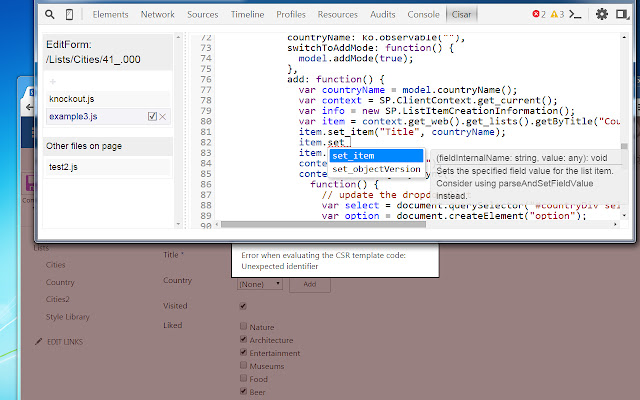Remove example3.js using its X icon
The height and width of the screenshot is (400, 640).
click(x=163, y=117)
